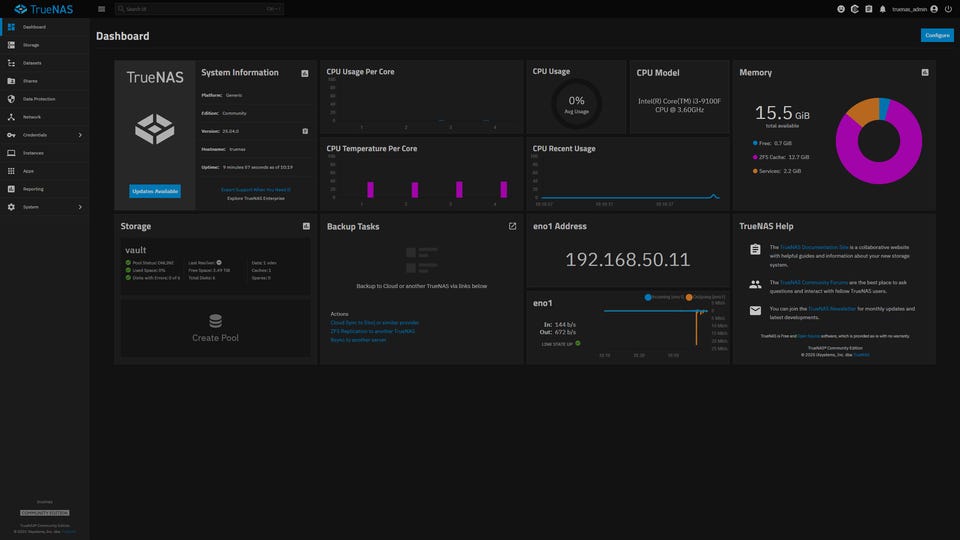The width and height of the screenshot is (960, 540).
Task: Click the Updates Available button
Action: click(x=155, y=191)
